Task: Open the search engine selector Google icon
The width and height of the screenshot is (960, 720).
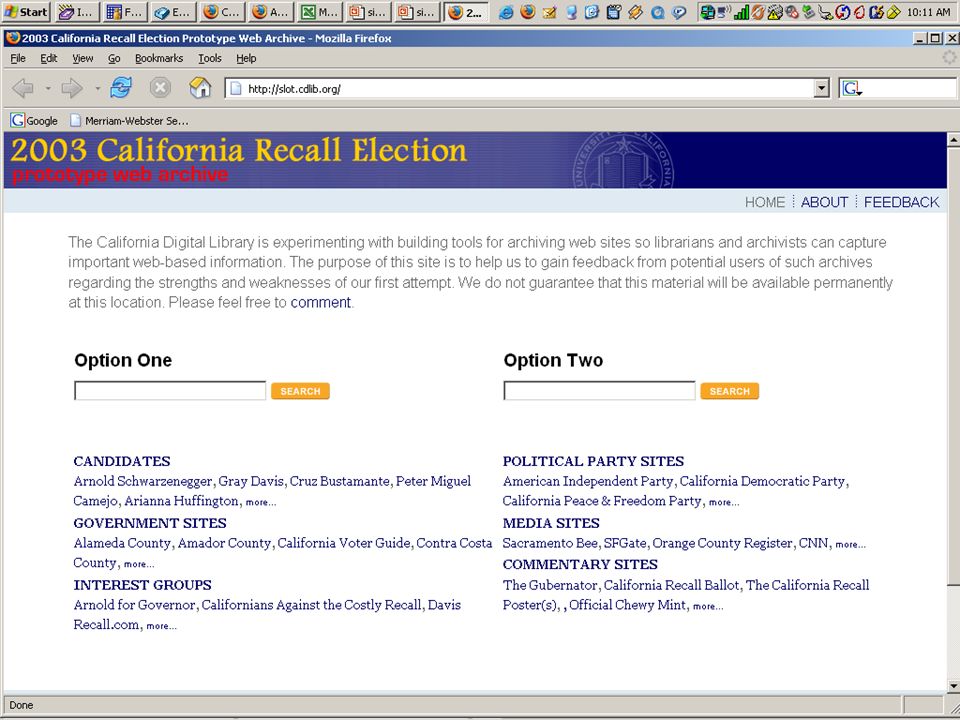Action: coord(852,89)
